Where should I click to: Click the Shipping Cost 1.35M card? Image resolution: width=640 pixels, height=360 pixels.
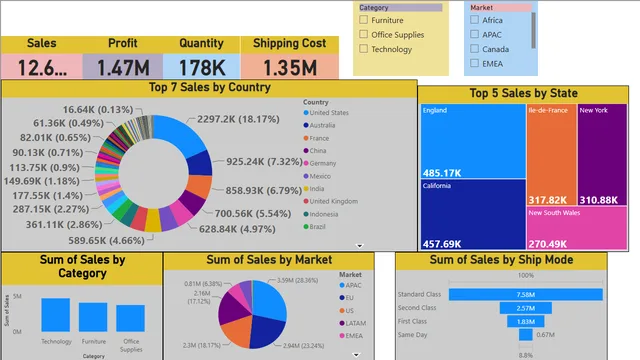pos(290,66)
